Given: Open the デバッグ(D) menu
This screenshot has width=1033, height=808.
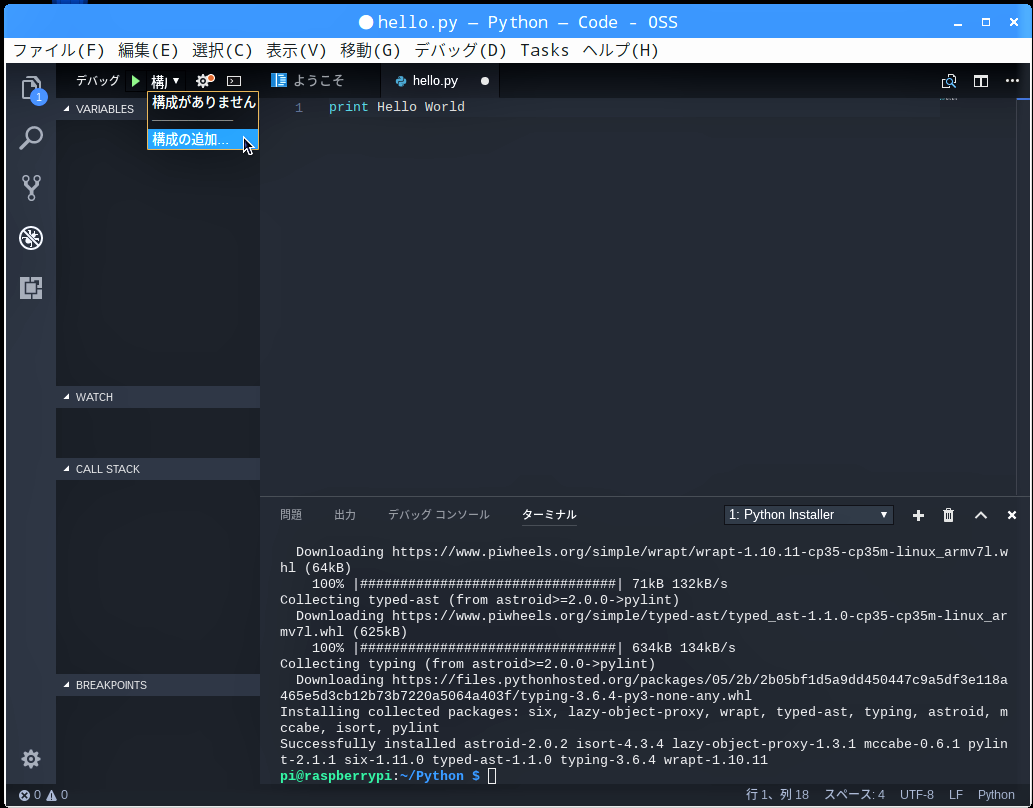Looking at the screenshot, I should point(460,50).
